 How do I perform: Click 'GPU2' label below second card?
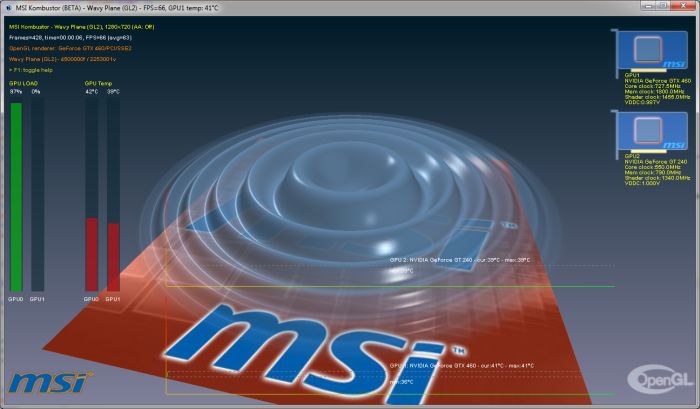632,156
